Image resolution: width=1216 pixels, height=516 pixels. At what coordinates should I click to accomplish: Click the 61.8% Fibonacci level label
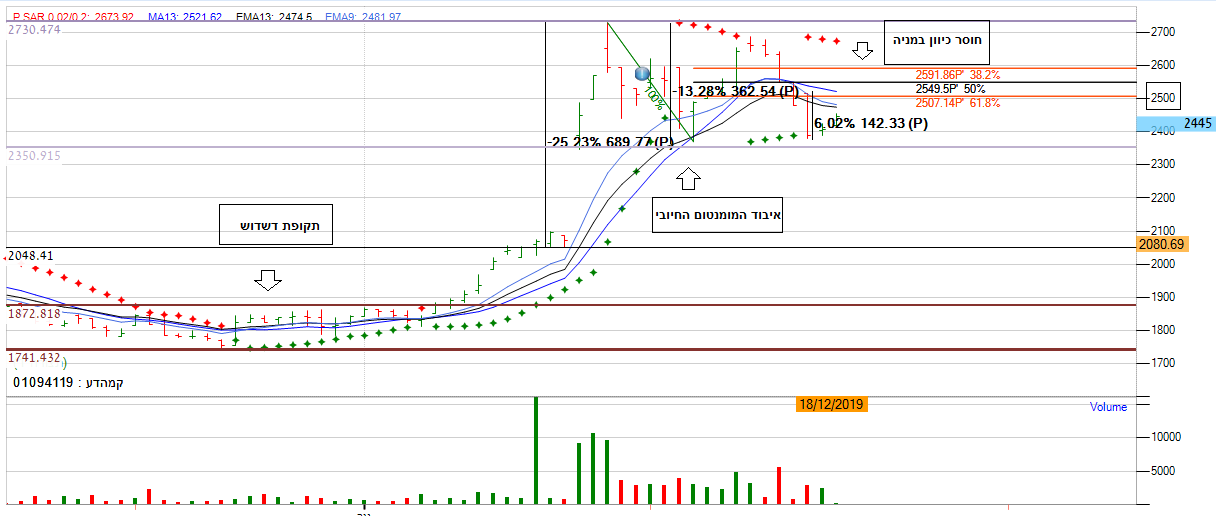[x=957, y=103]
